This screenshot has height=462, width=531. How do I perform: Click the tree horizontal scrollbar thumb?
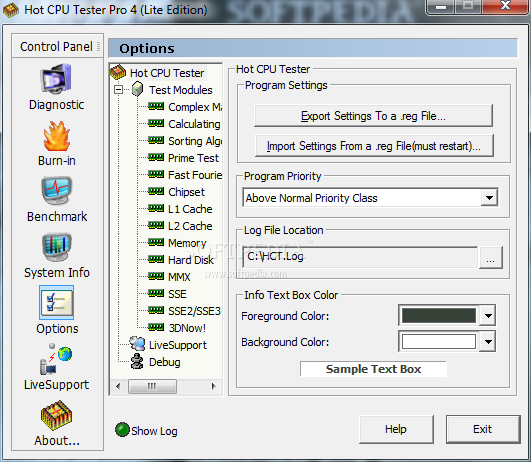pyautogui.click(x=152, y=386)
